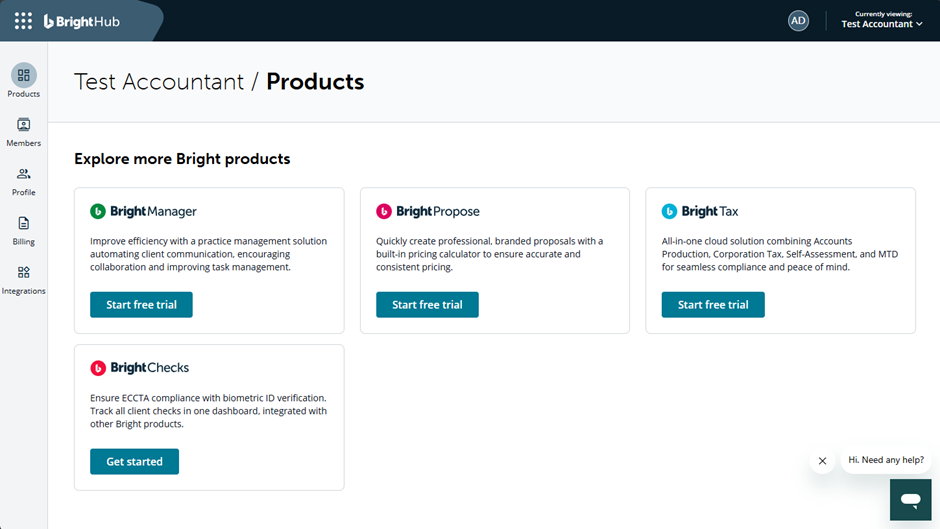Click the BrightPropose description text
940x529 pixels.
489,254
